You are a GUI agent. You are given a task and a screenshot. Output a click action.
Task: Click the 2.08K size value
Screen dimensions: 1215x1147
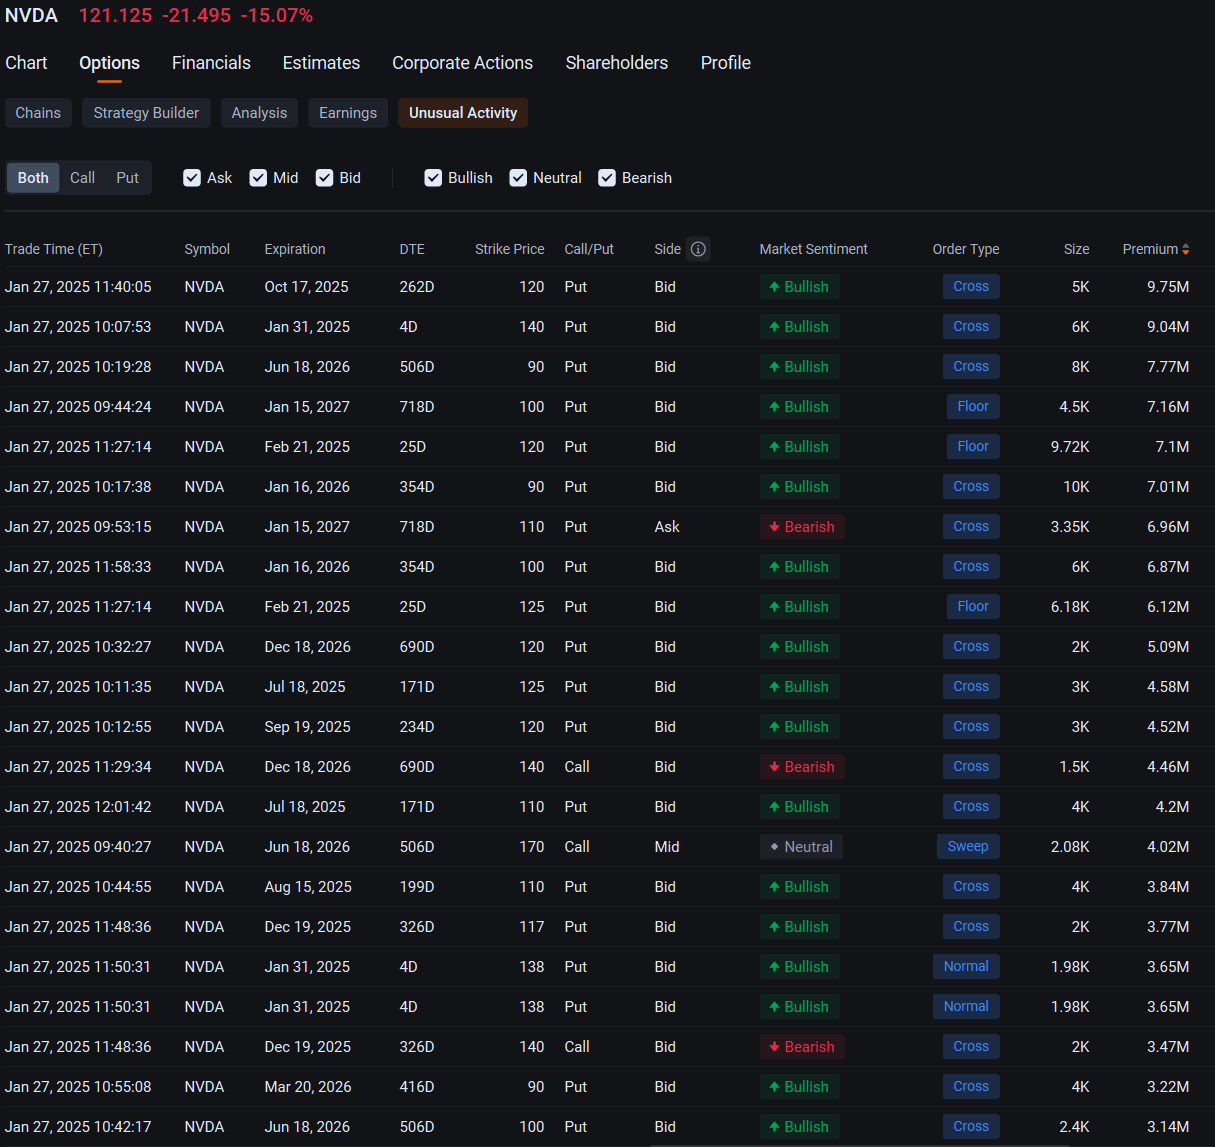pos(1070,847)
